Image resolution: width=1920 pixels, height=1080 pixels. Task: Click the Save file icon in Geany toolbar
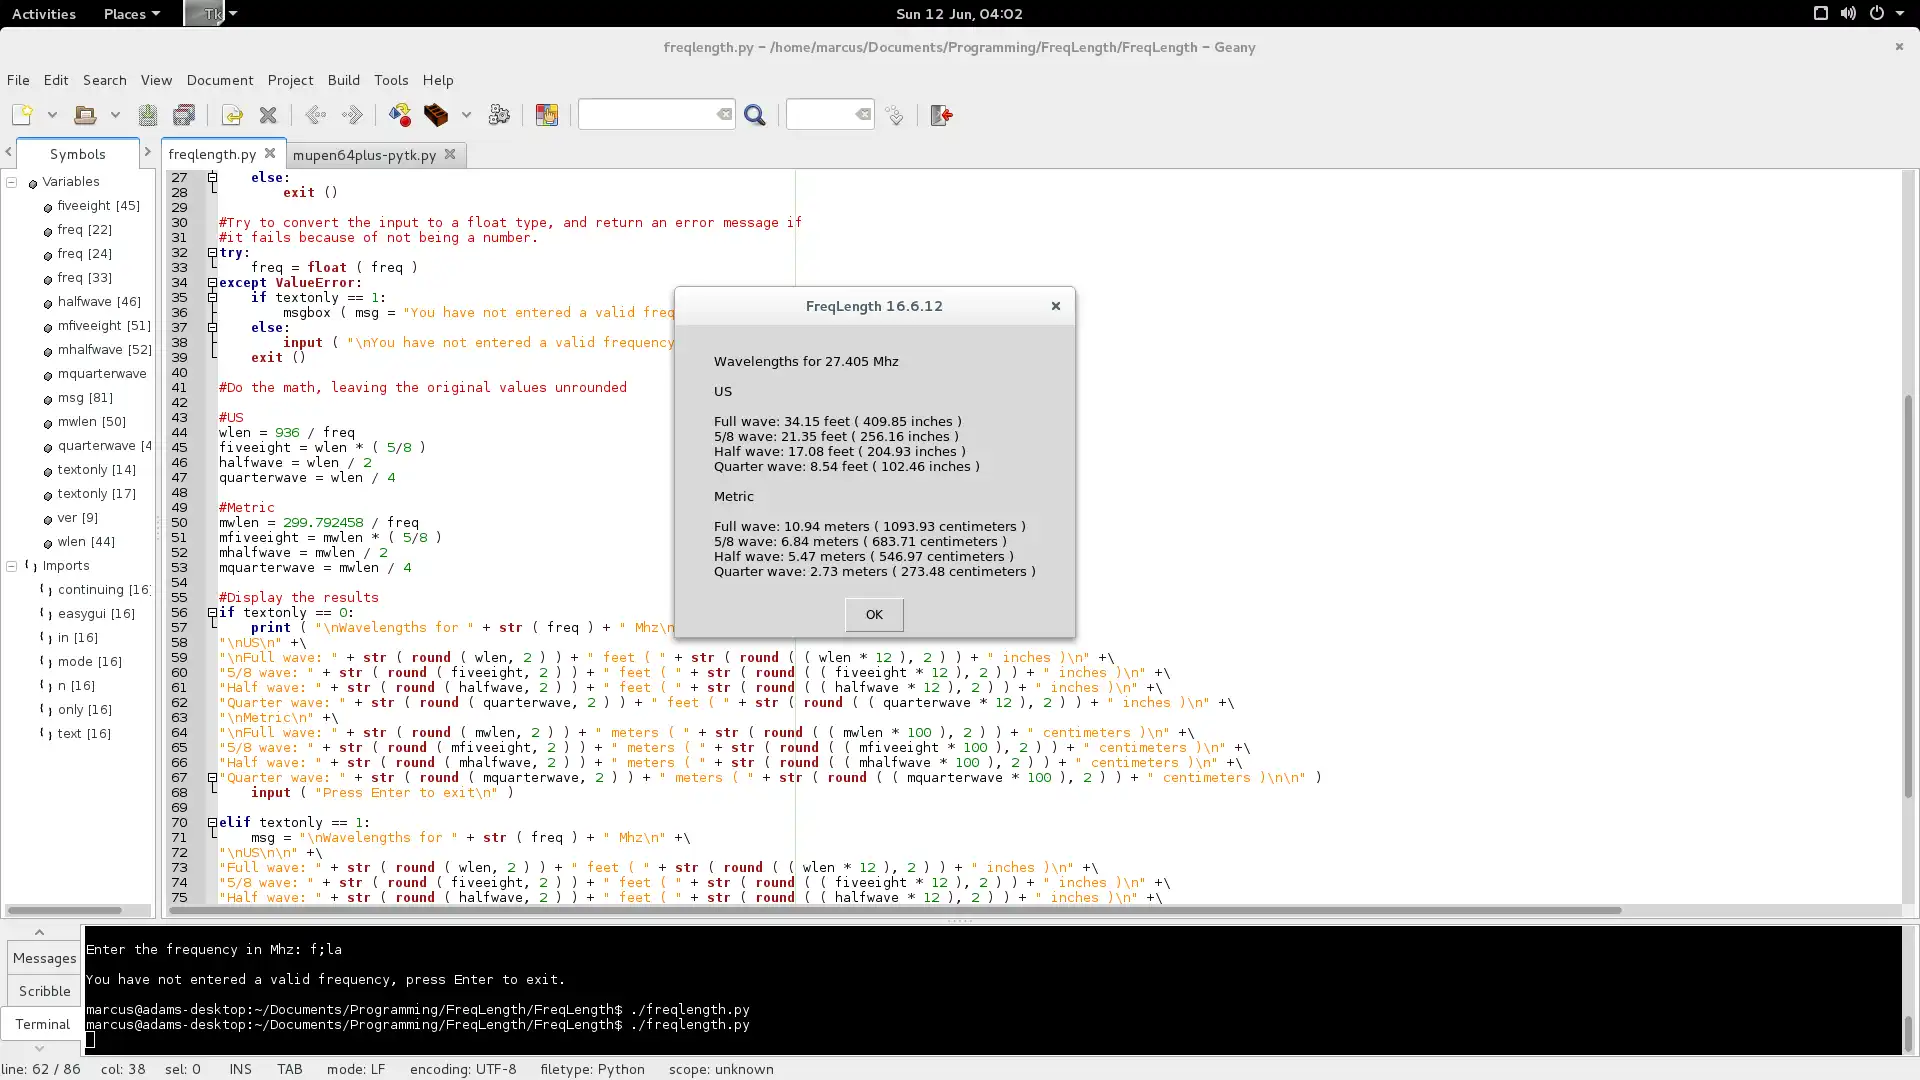pos(148,115)
